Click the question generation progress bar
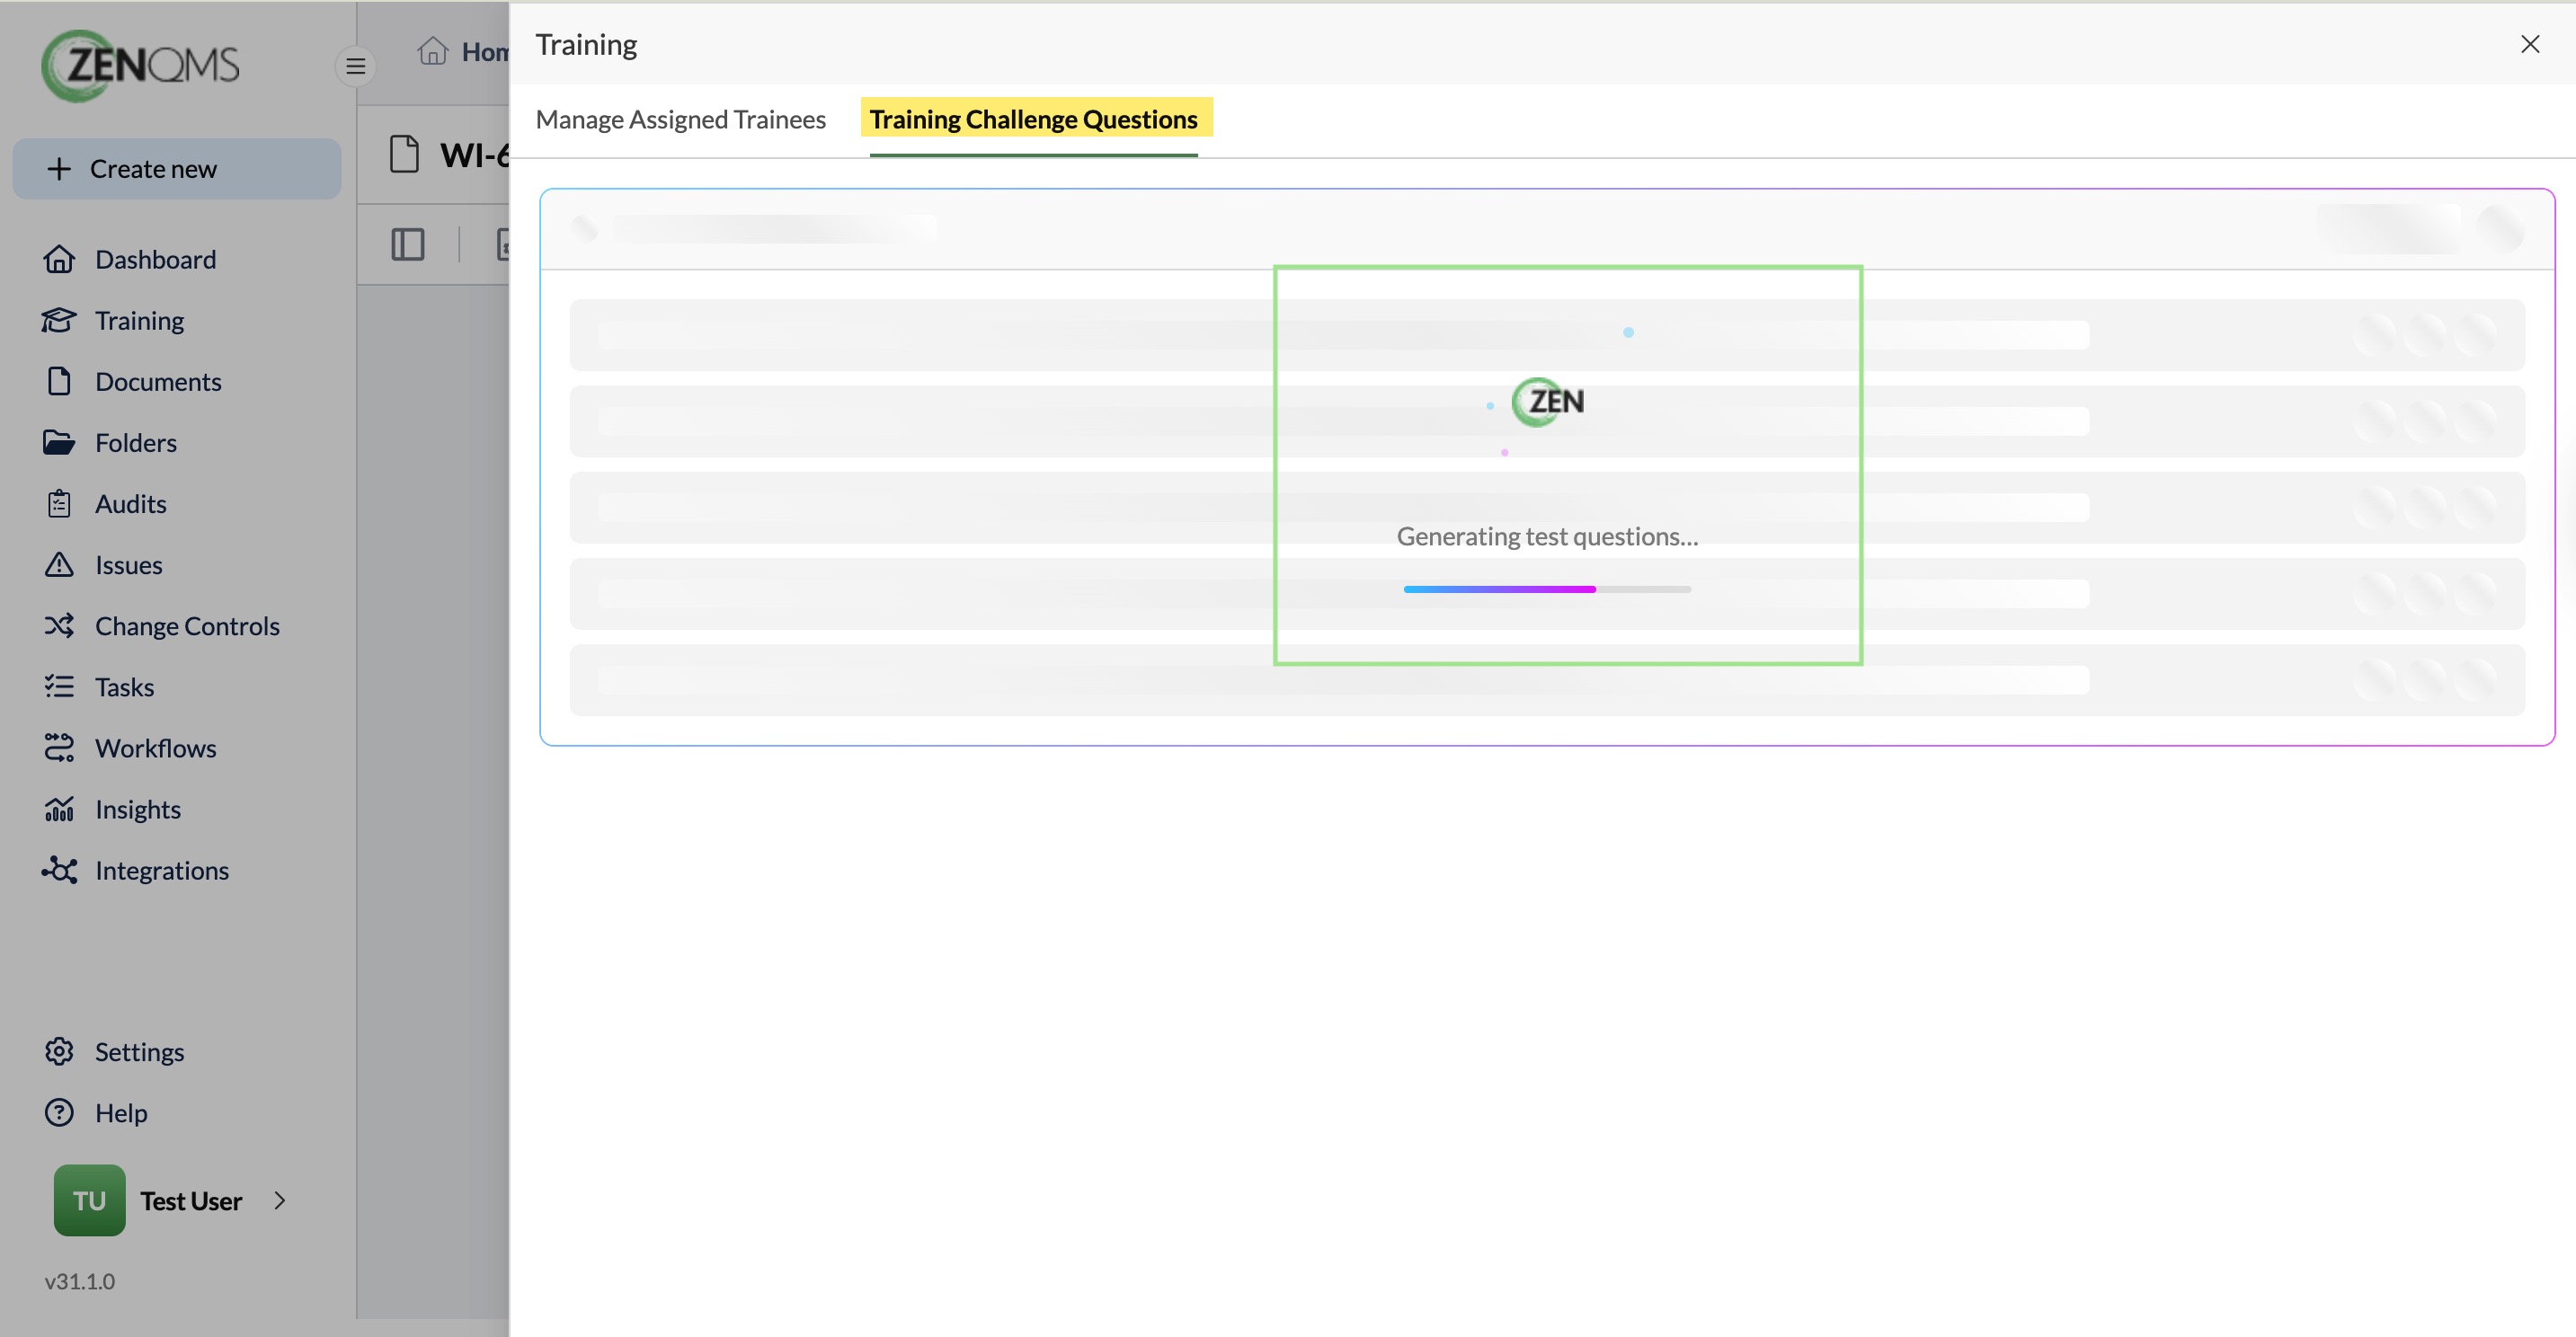 [1547, 589]
